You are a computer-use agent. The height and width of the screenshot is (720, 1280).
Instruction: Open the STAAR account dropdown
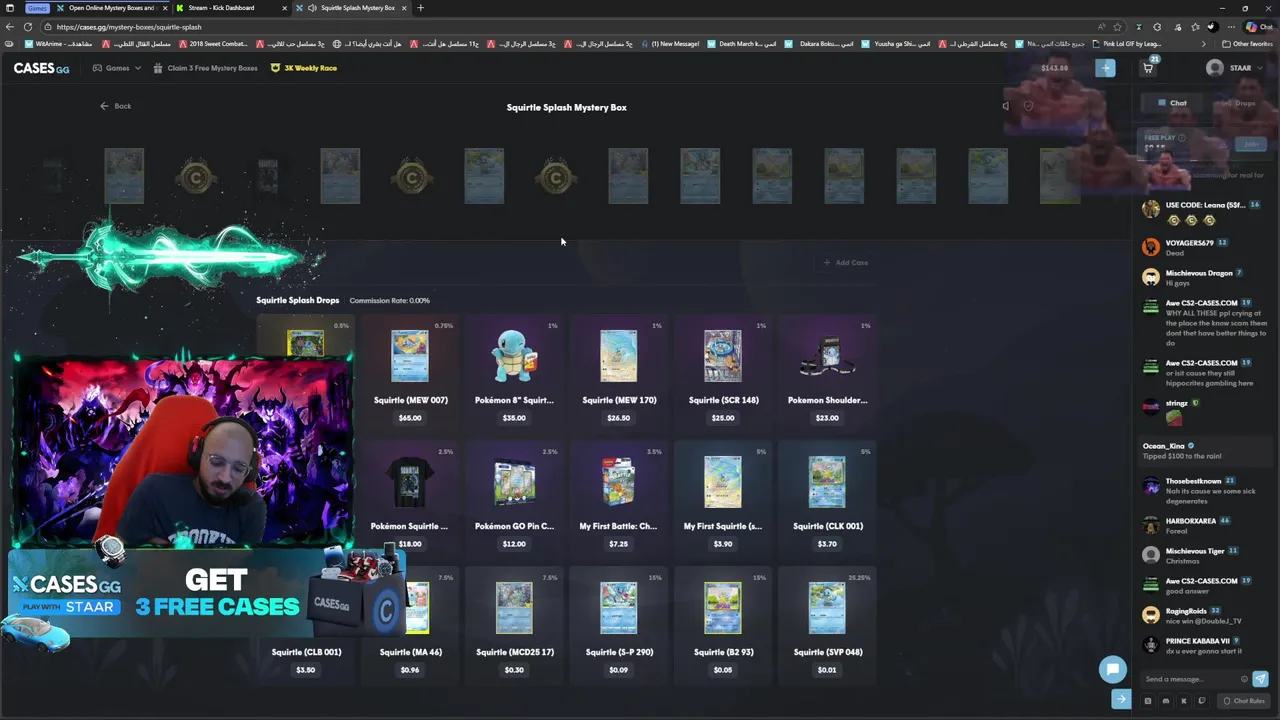[x=1234, y=68]
